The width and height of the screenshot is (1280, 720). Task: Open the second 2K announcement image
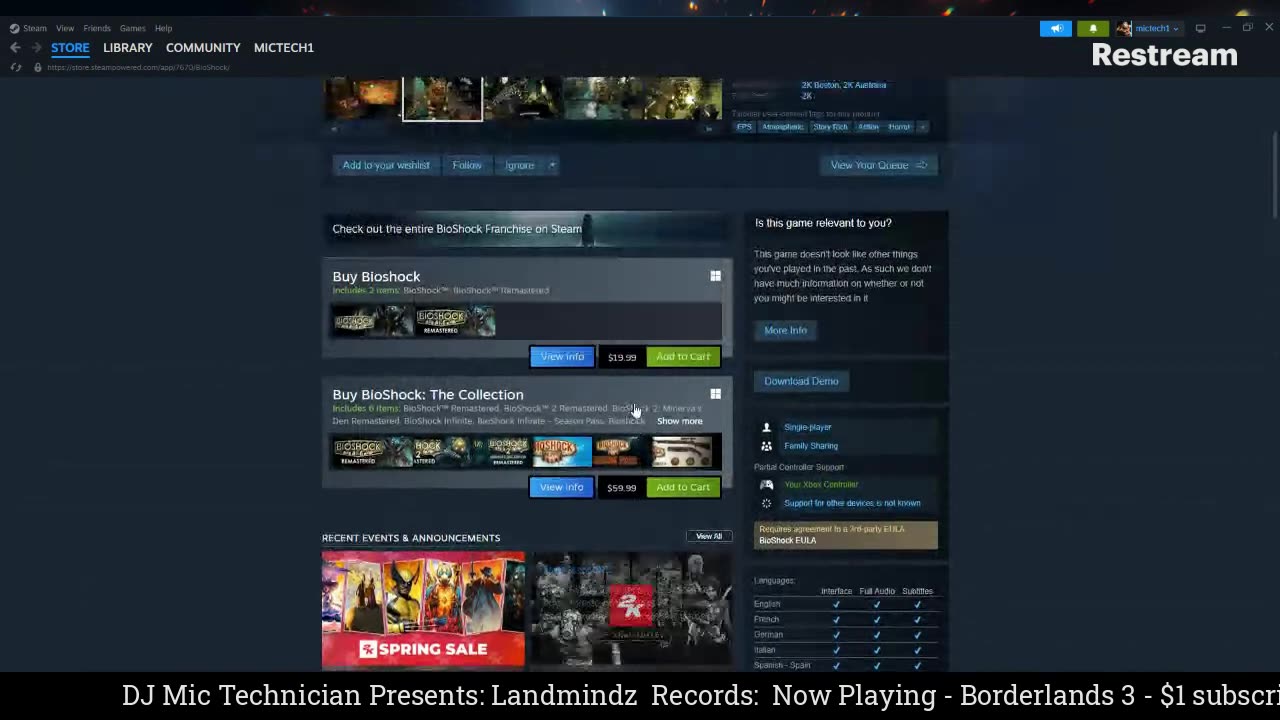[x=631, y=609]
